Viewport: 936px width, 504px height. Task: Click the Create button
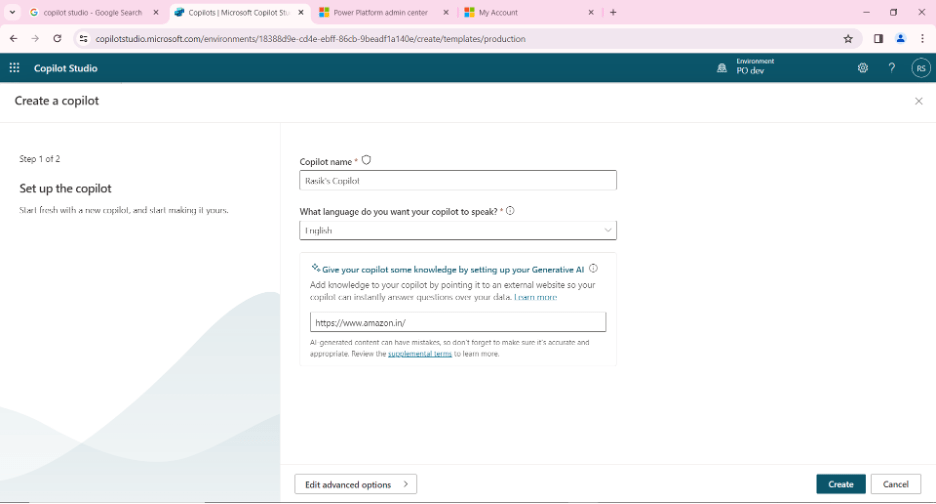(x=840, y=484)
